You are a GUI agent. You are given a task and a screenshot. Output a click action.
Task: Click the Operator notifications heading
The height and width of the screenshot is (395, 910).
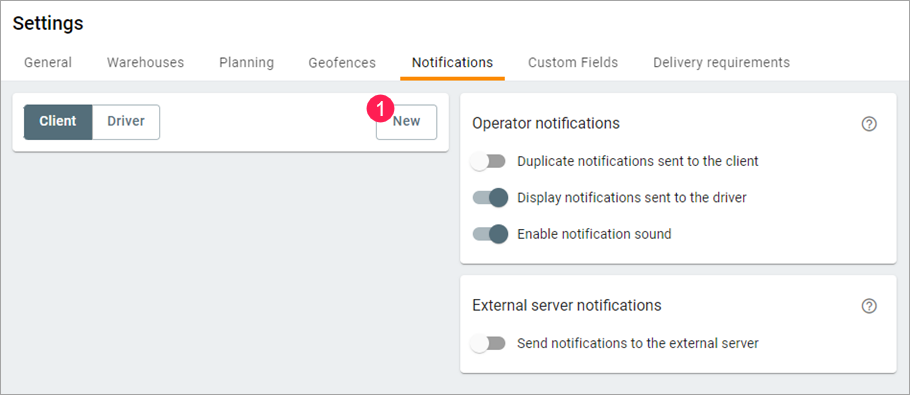click(x=546, y=124)
